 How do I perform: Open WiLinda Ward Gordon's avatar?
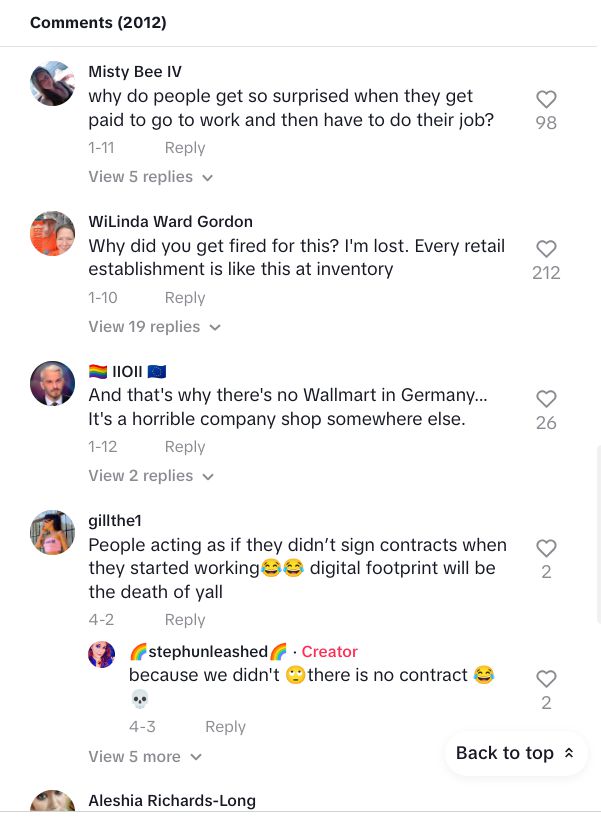pos(52,234)
